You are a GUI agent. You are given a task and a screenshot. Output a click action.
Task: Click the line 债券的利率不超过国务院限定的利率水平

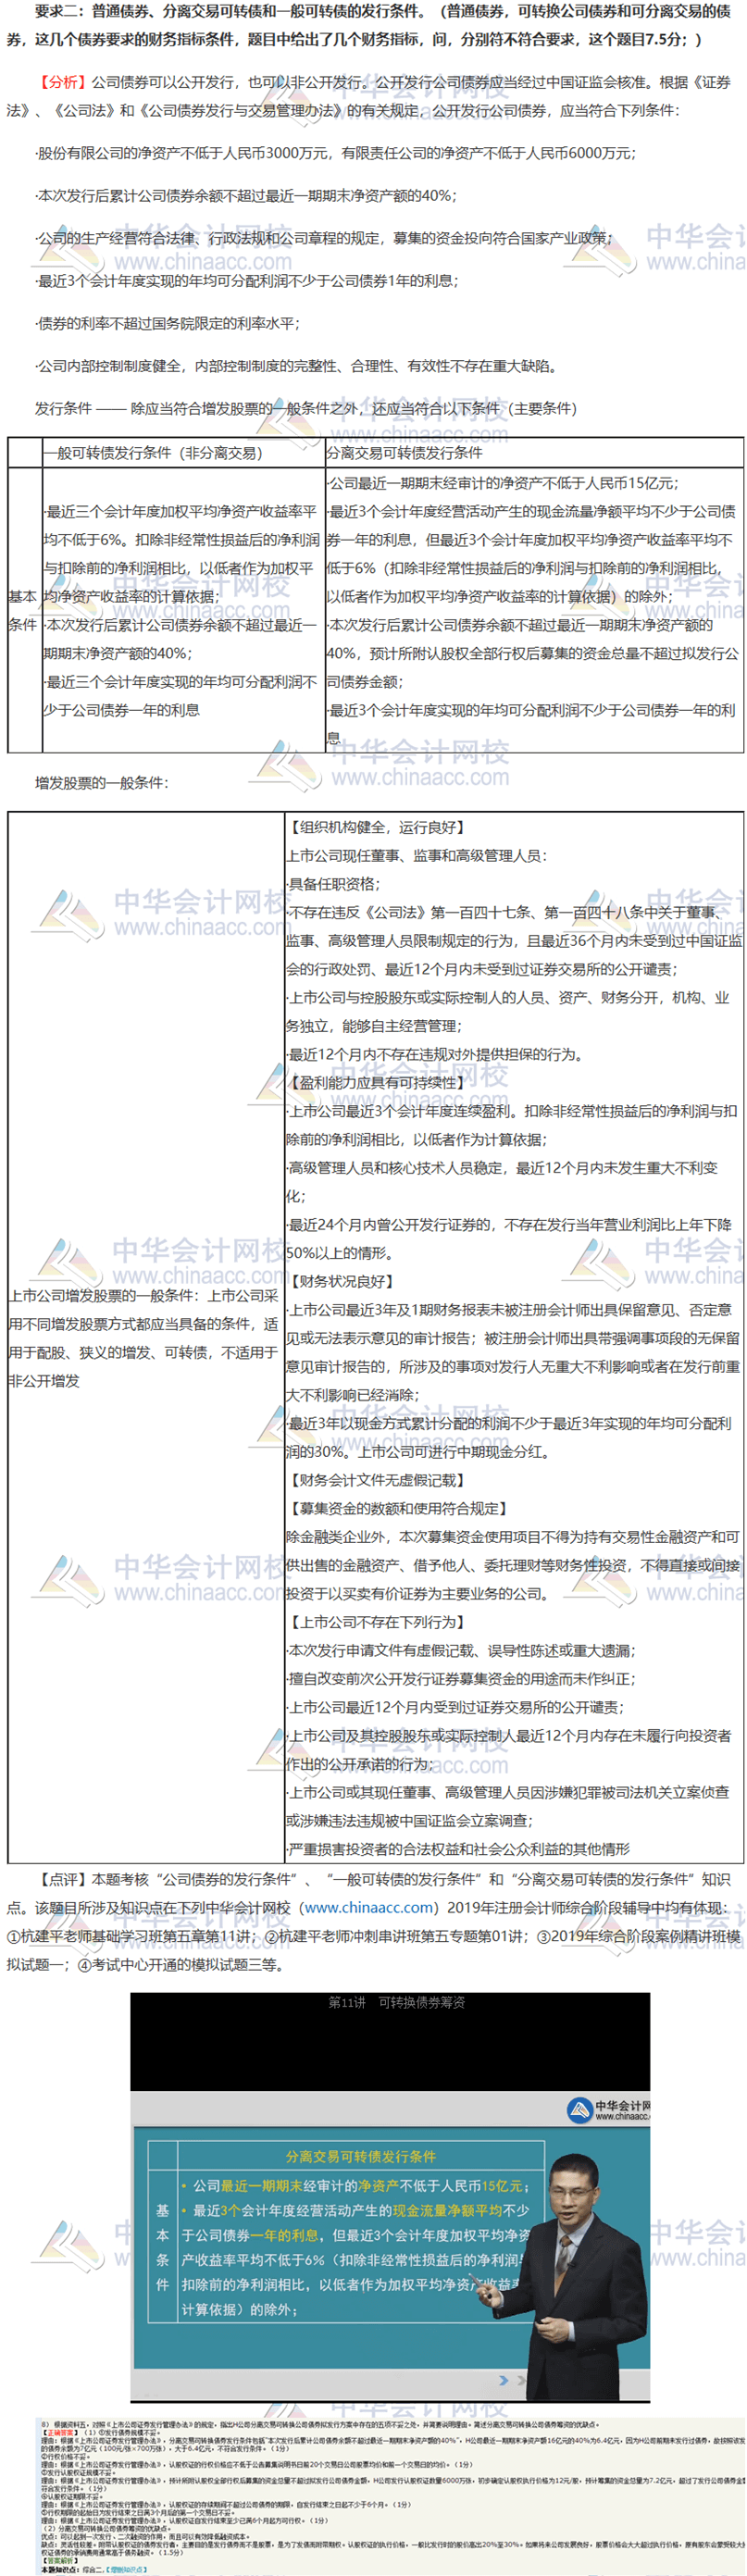tap(167, 324)
